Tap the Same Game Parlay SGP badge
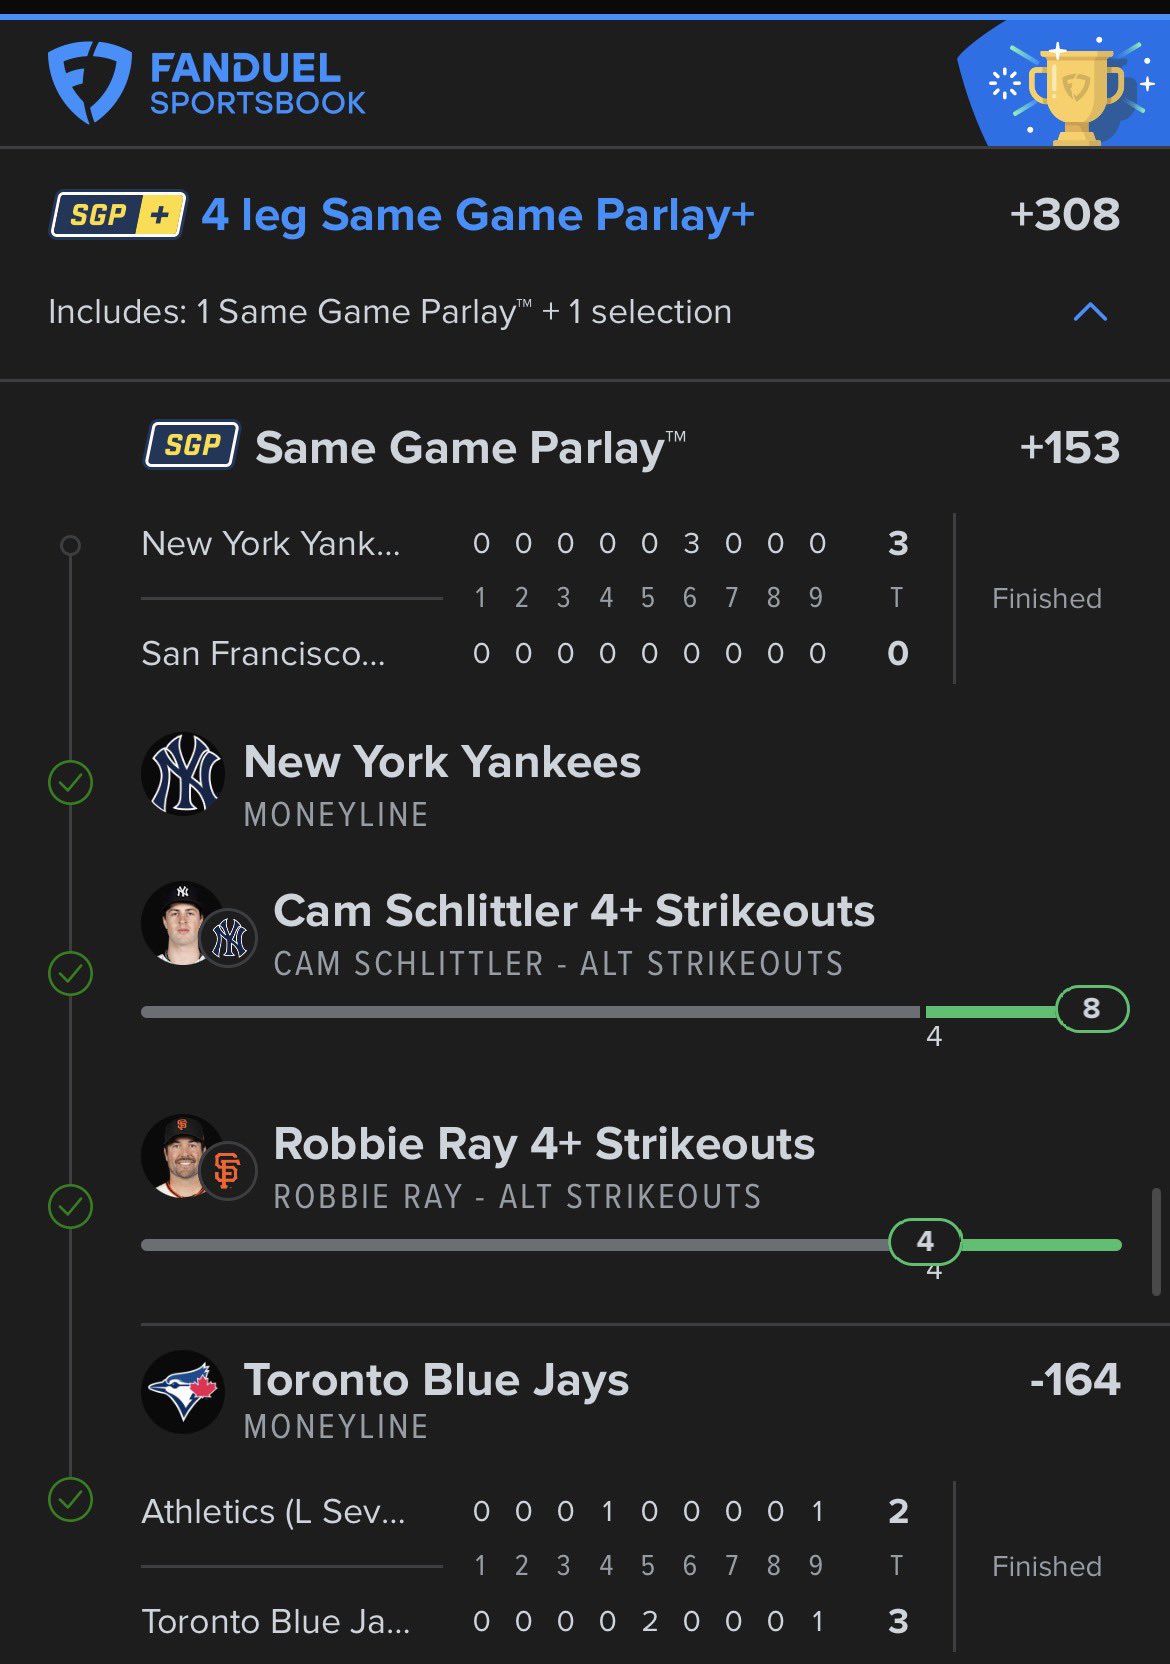Screen dimensions: 1170x1664 coord(192,445)
